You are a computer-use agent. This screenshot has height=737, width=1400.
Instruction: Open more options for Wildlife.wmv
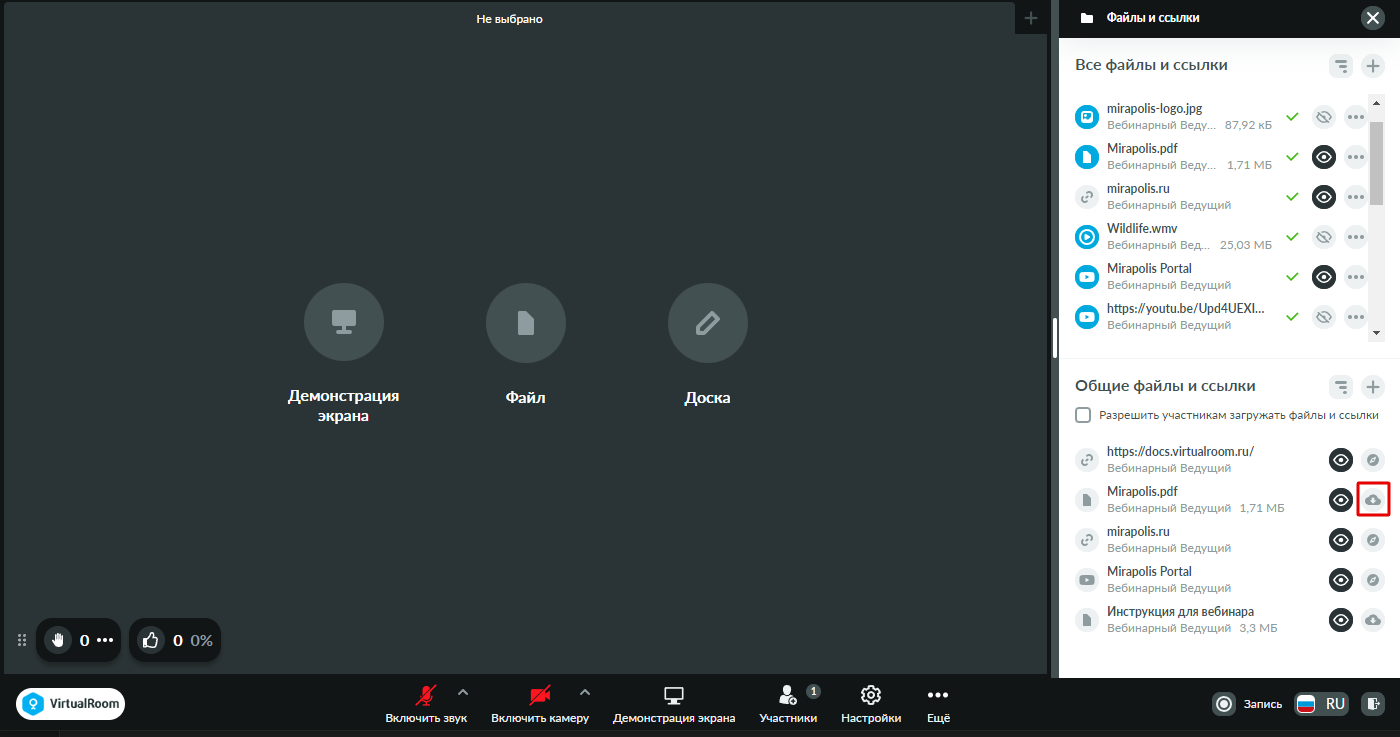(1356, 237)
